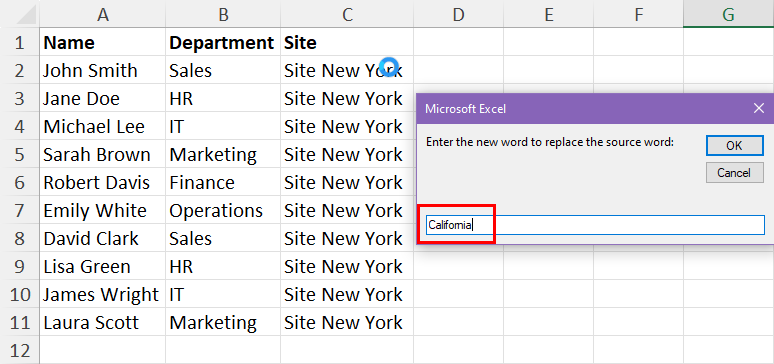Viewport: 774px width, 364px height.
Task: Select row 4 header
Action: coord(20,126)
